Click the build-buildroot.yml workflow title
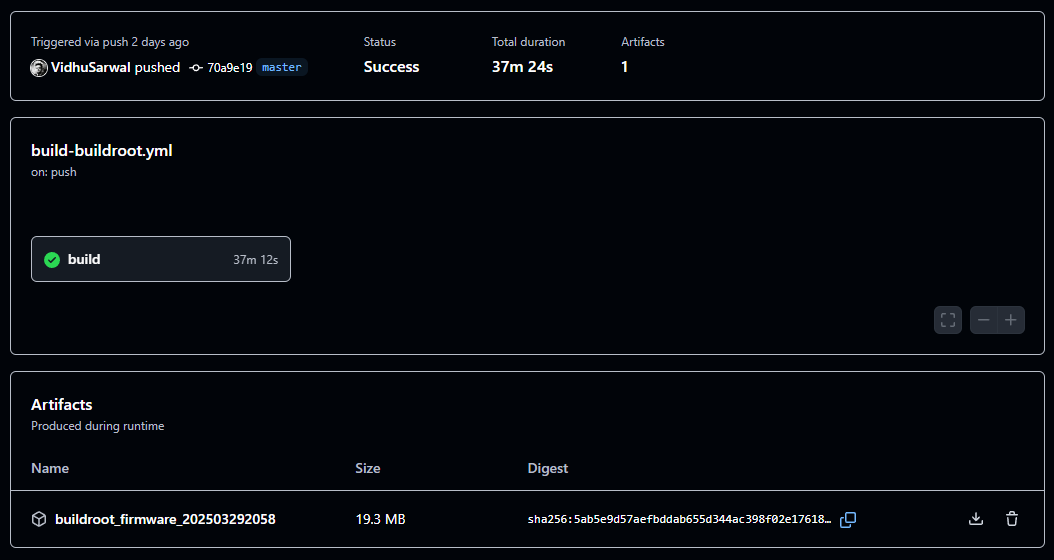 pos(102,151)
